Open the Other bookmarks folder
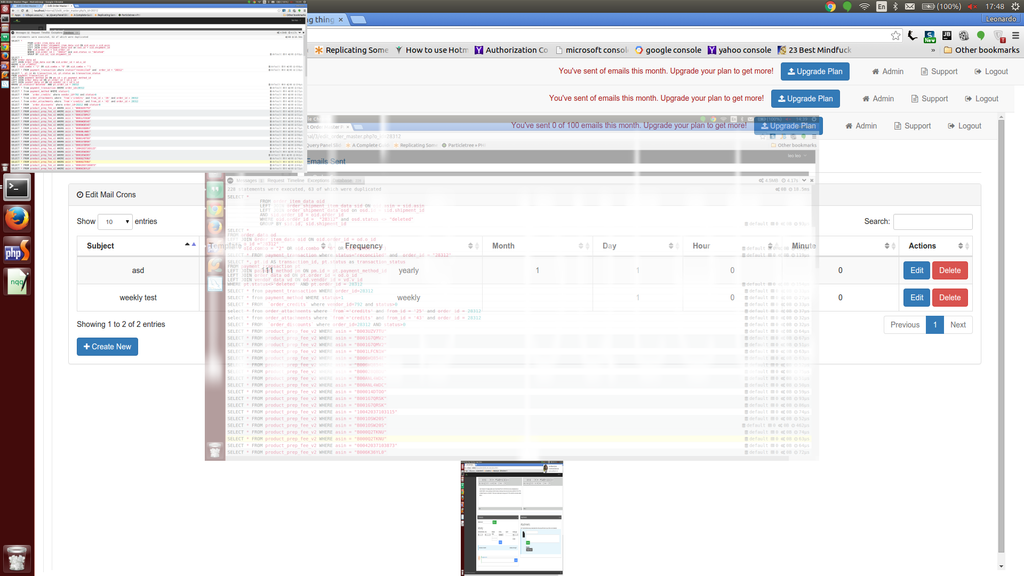The height and width of the screenshot is (576, 1024). 979,50
